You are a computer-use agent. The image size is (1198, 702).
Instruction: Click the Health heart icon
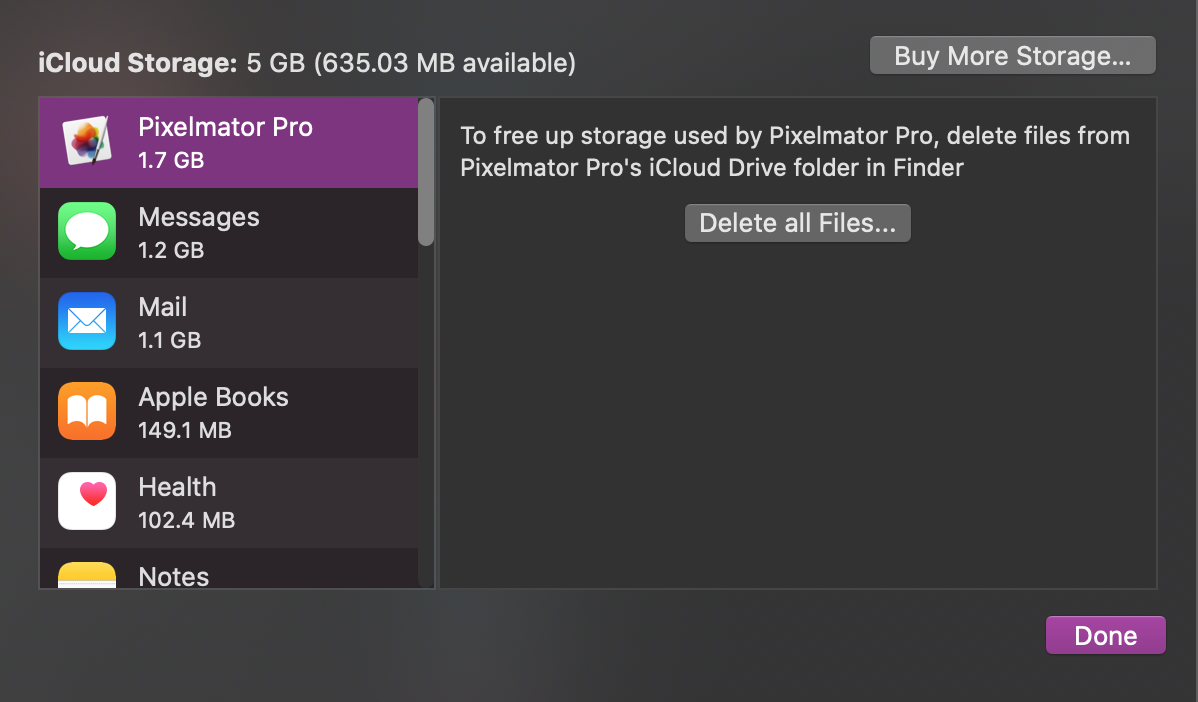87,502
